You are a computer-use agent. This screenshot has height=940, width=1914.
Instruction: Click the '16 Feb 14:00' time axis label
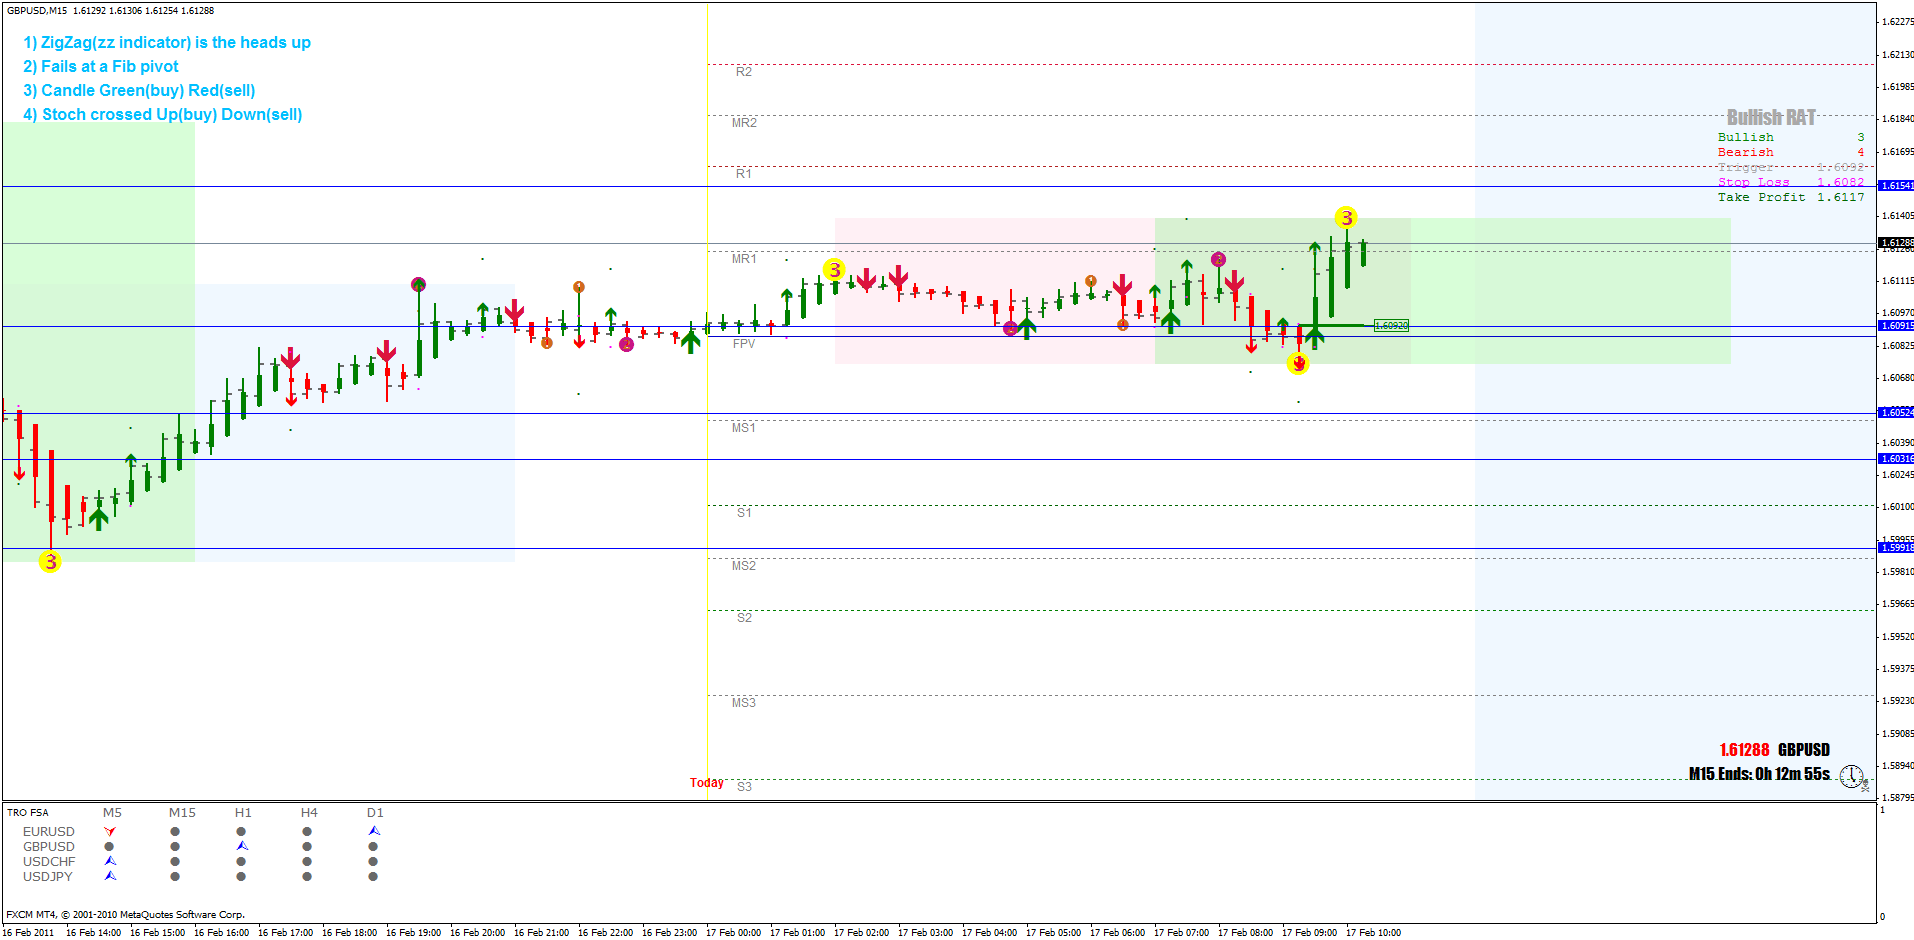pos(93,932)
